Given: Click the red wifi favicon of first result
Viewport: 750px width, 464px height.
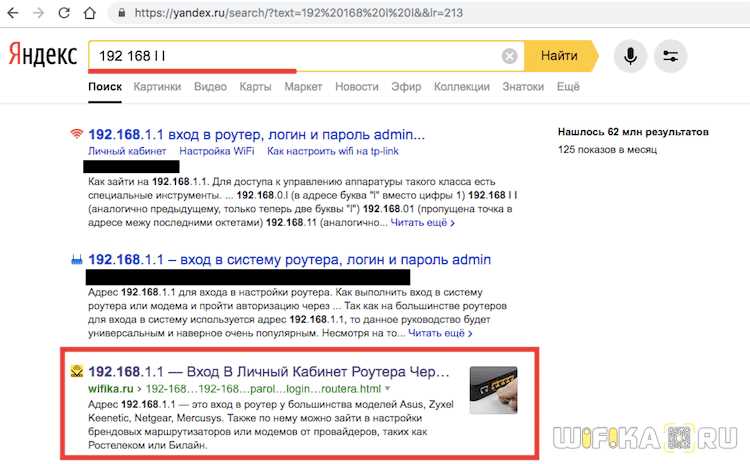Looking at the screenshot, I should [x=77, y=133].
